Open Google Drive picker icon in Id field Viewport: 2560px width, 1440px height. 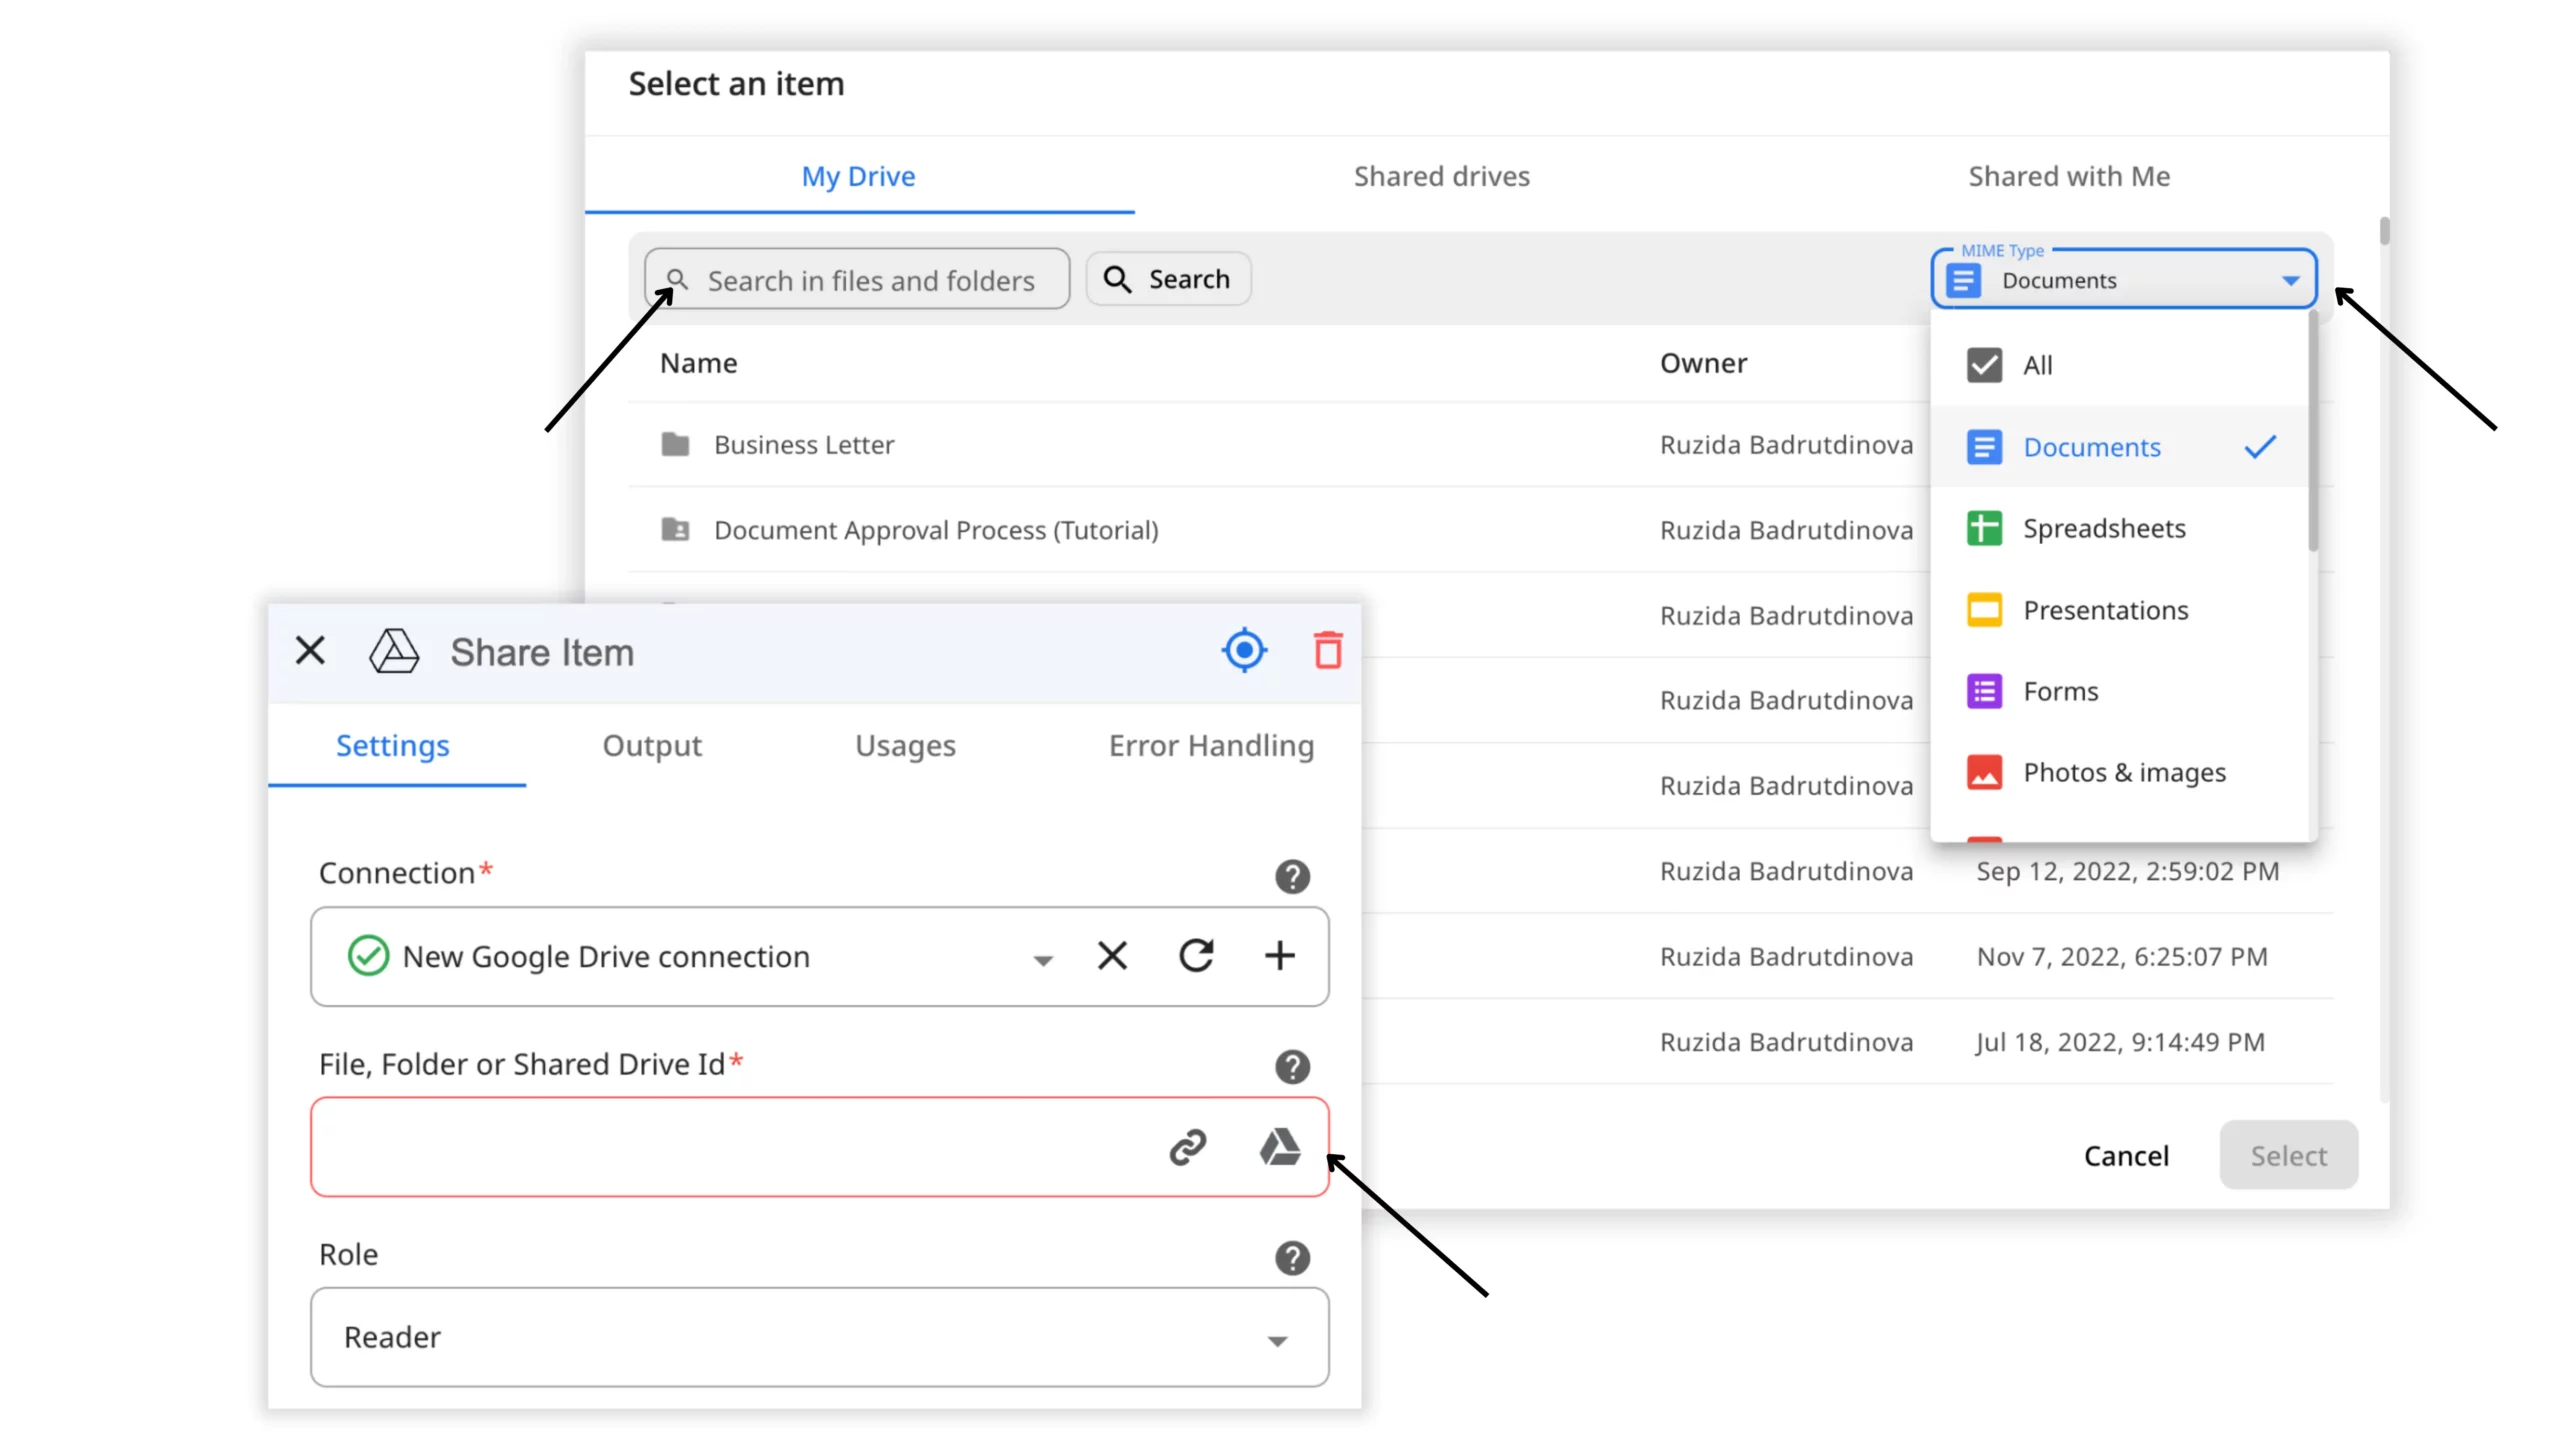pos(1279,1147)
